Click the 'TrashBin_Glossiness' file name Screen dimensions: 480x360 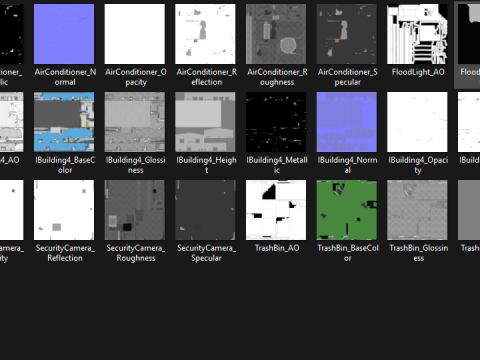(x=419, y=253)
